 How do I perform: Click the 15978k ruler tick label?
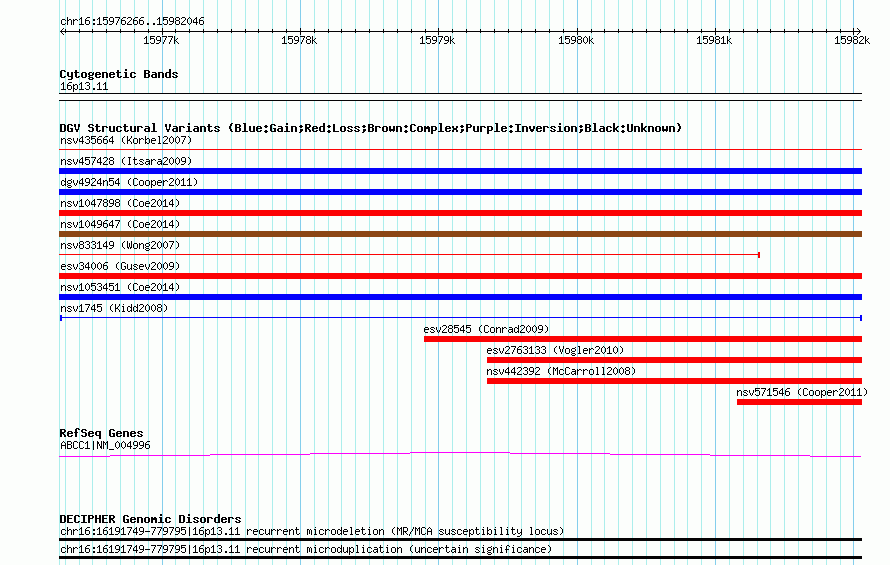(299, 40)
